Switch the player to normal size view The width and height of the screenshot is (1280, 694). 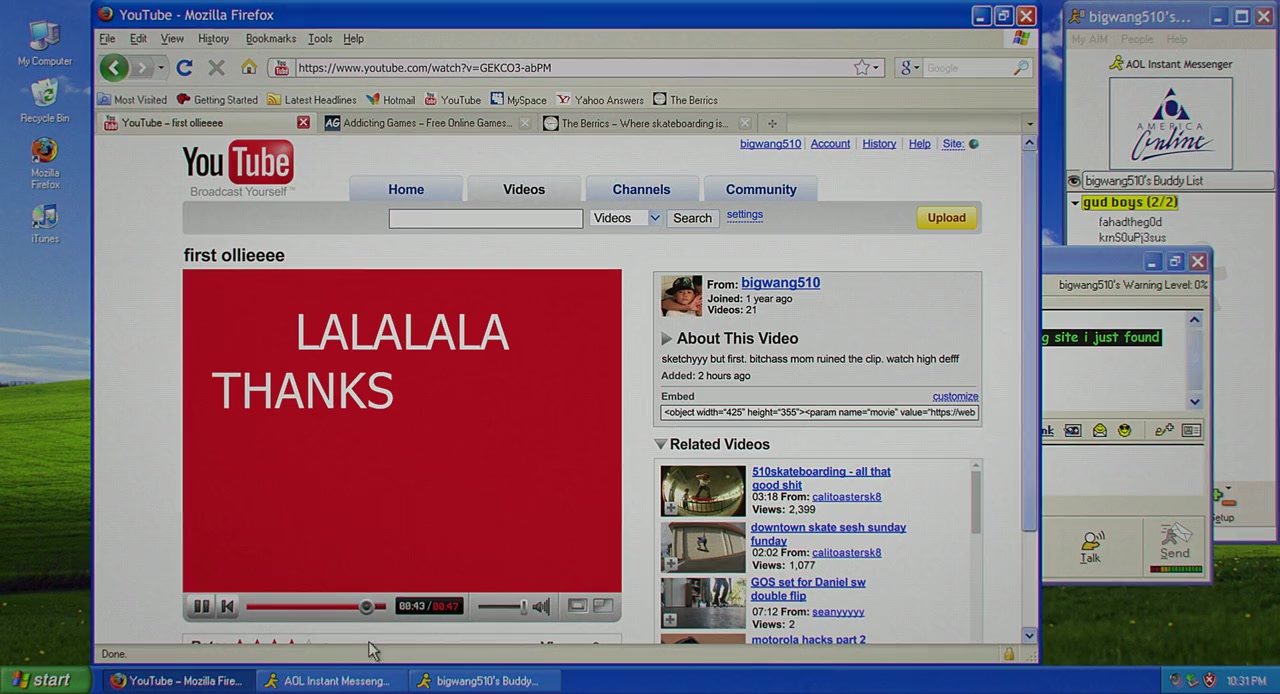pos(577,605)
